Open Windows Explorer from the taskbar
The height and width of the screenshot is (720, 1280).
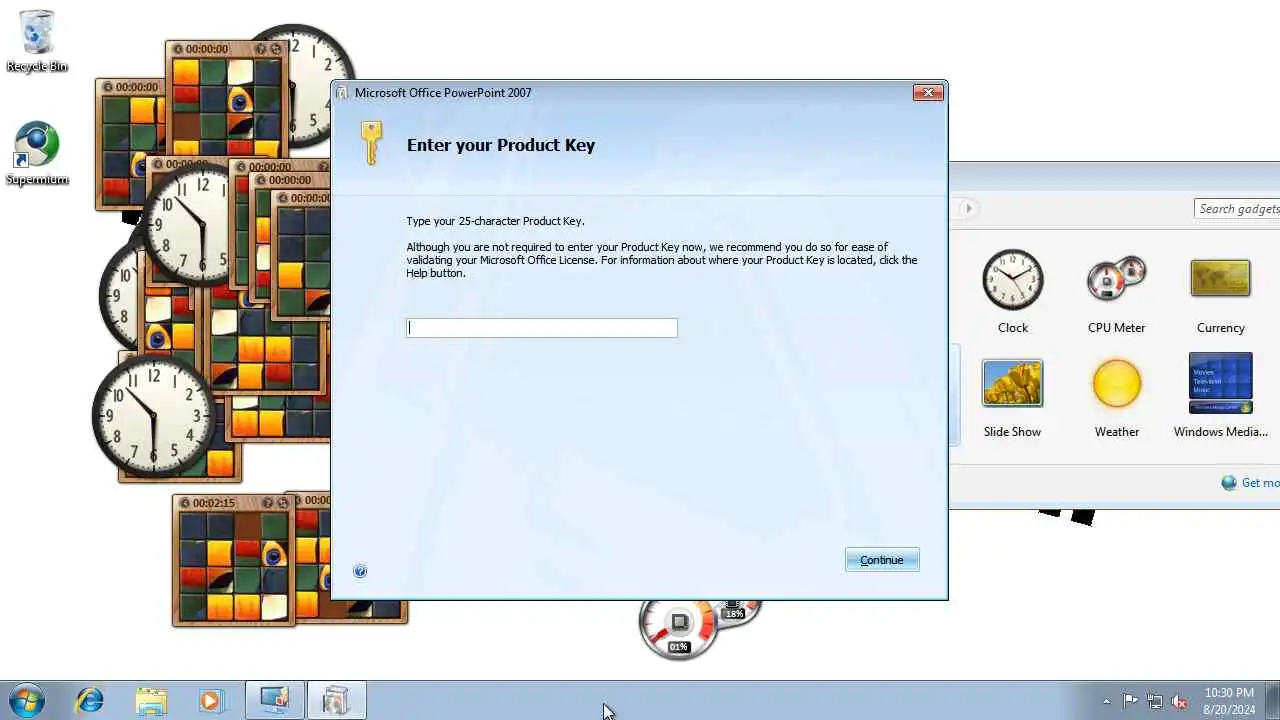152,700
